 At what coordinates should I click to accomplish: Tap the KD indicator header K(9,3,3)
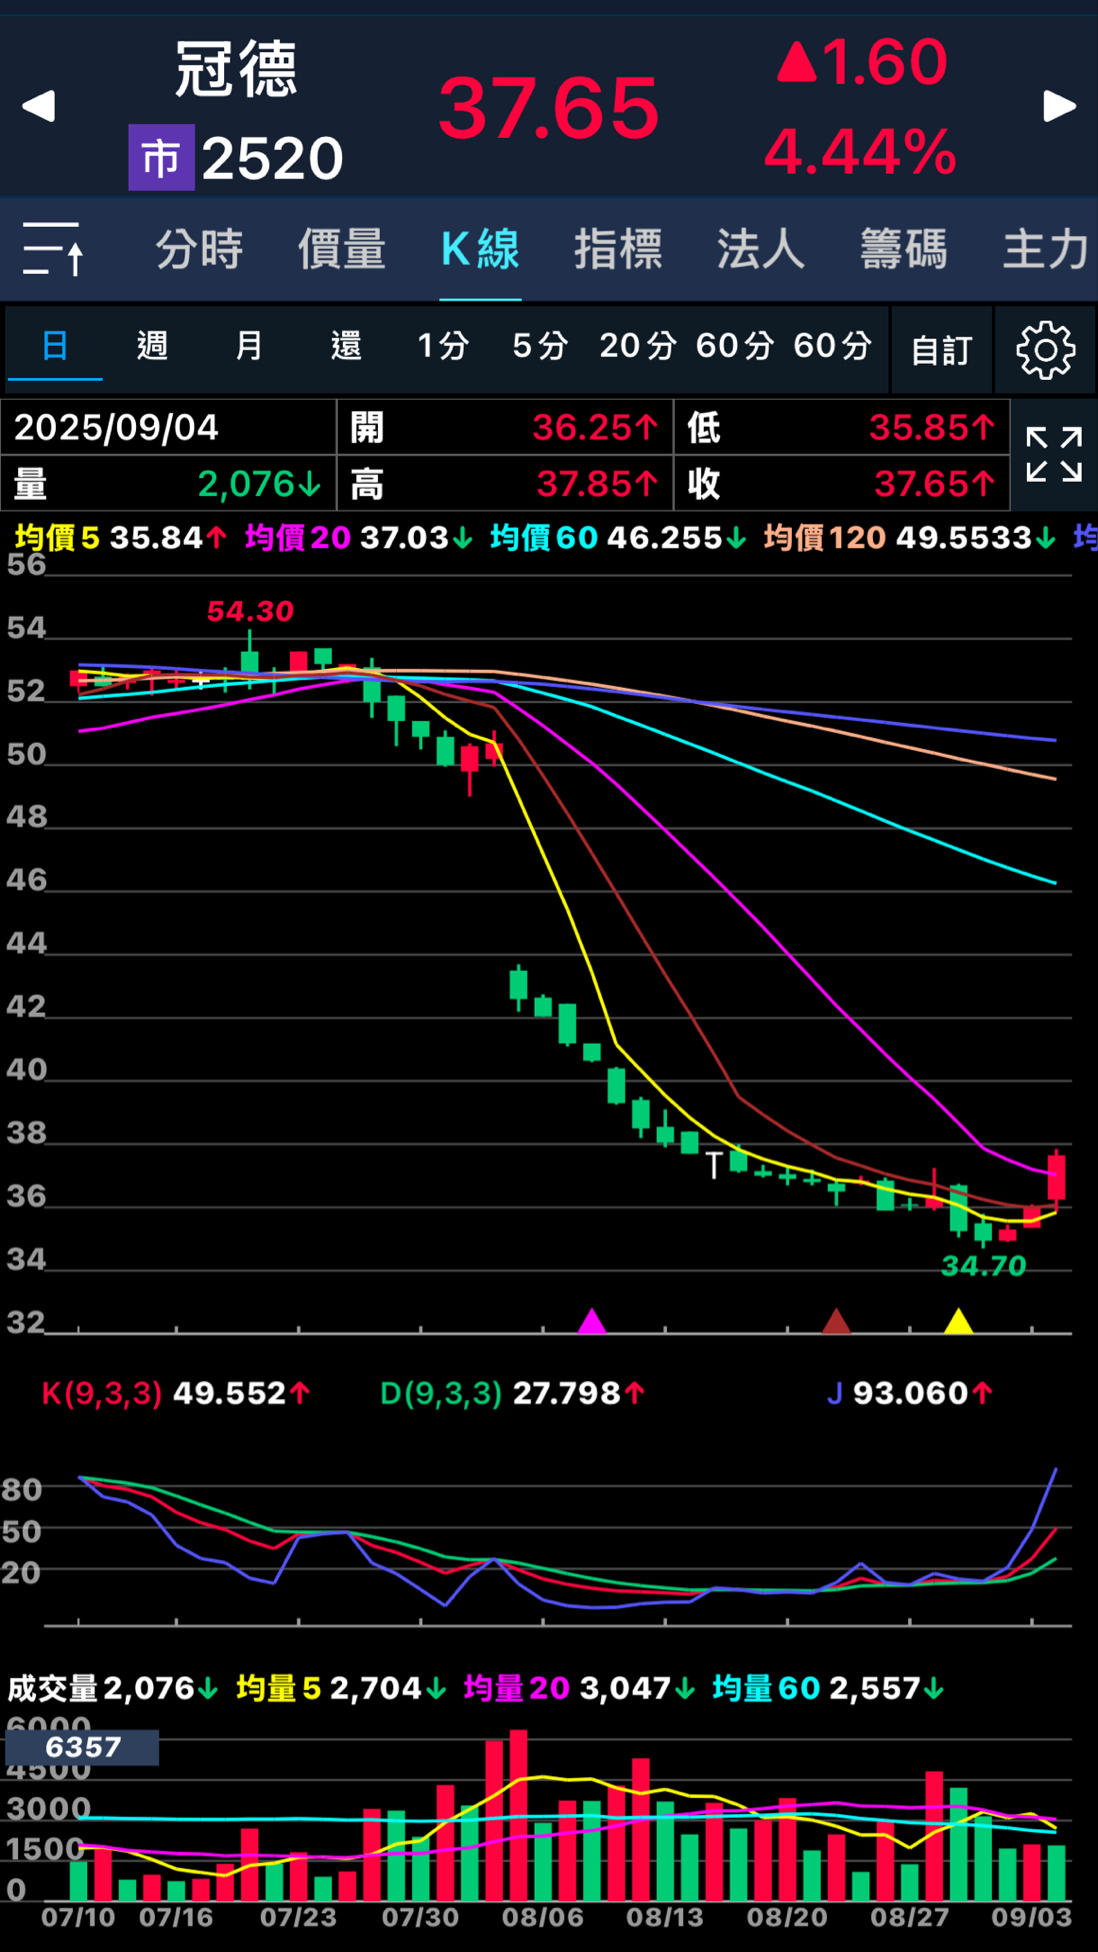(x=102, y=1393)
